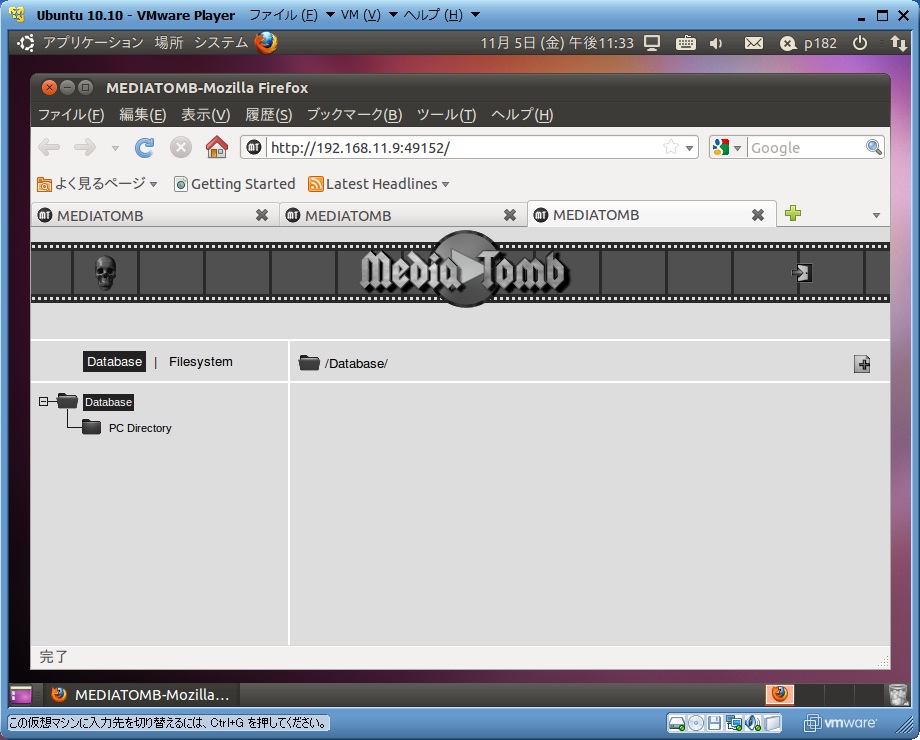Open Getting Started bookmark
Image resolution: width=920 pixels, height=740 pixels.
coord(235,184)
